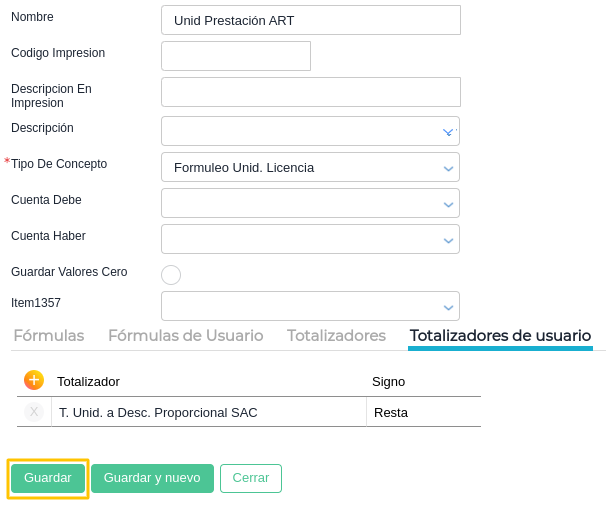Select the T. Unid. a Desc. Proporcional SAC cell
The height and width of the screenshot is (507, 606).
point(208,412)
